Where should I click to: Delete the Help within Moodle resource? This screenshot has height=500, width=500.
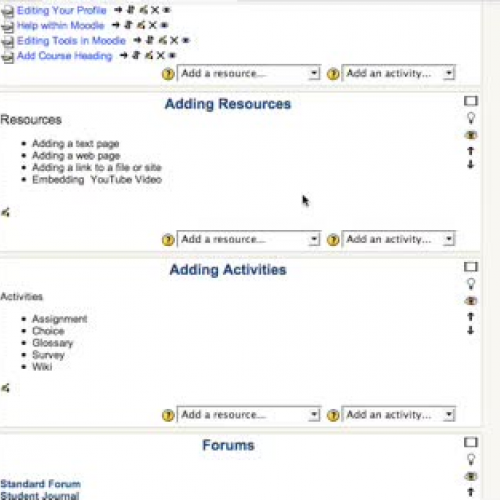click(x=152, y=25)
